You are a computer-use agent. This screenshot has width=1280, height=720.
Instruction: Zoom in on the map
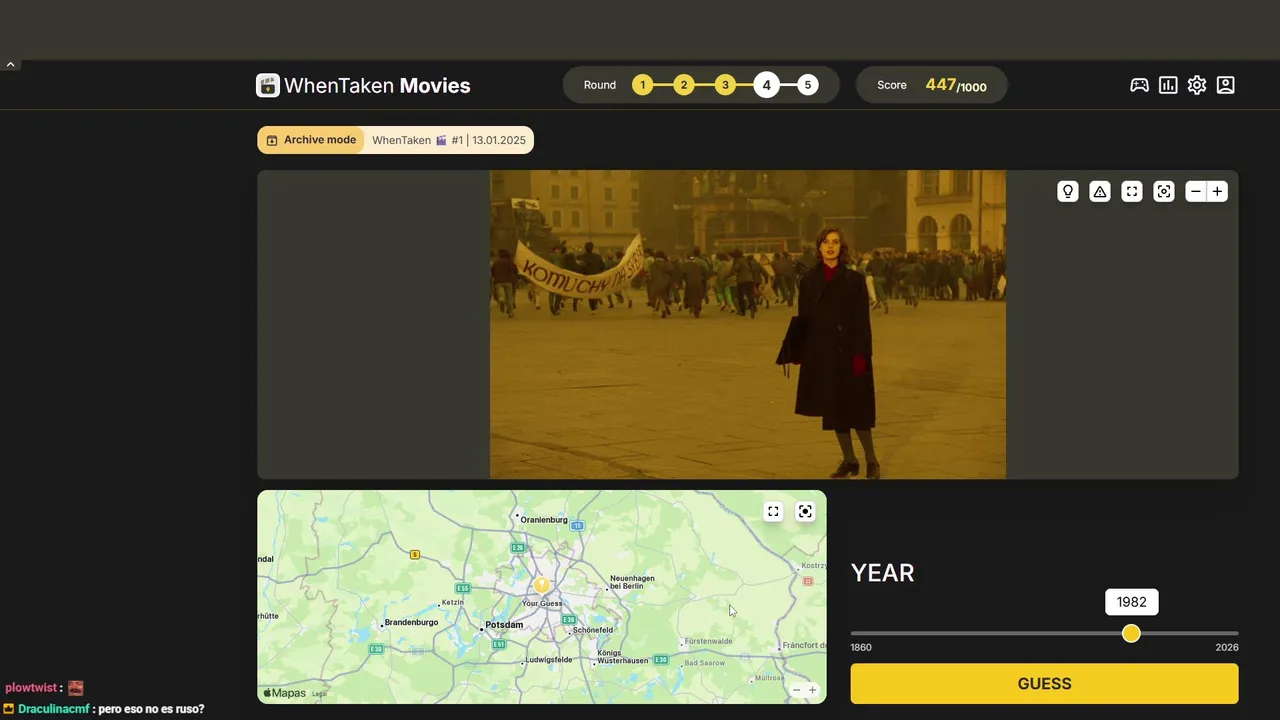click(x=812, y=690)
